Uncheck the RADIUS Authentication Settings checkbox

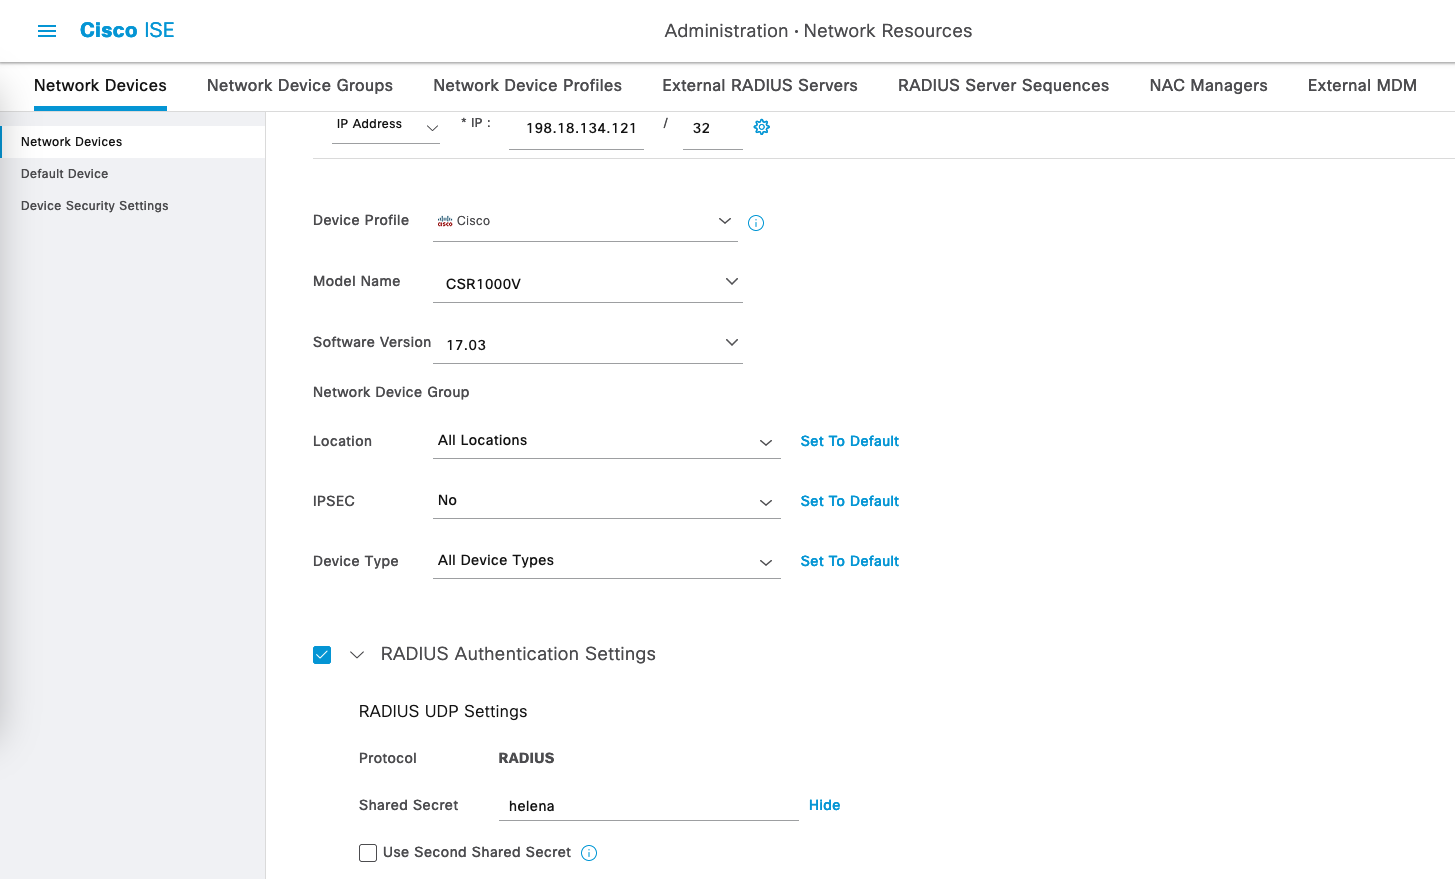tap(322, 655)
